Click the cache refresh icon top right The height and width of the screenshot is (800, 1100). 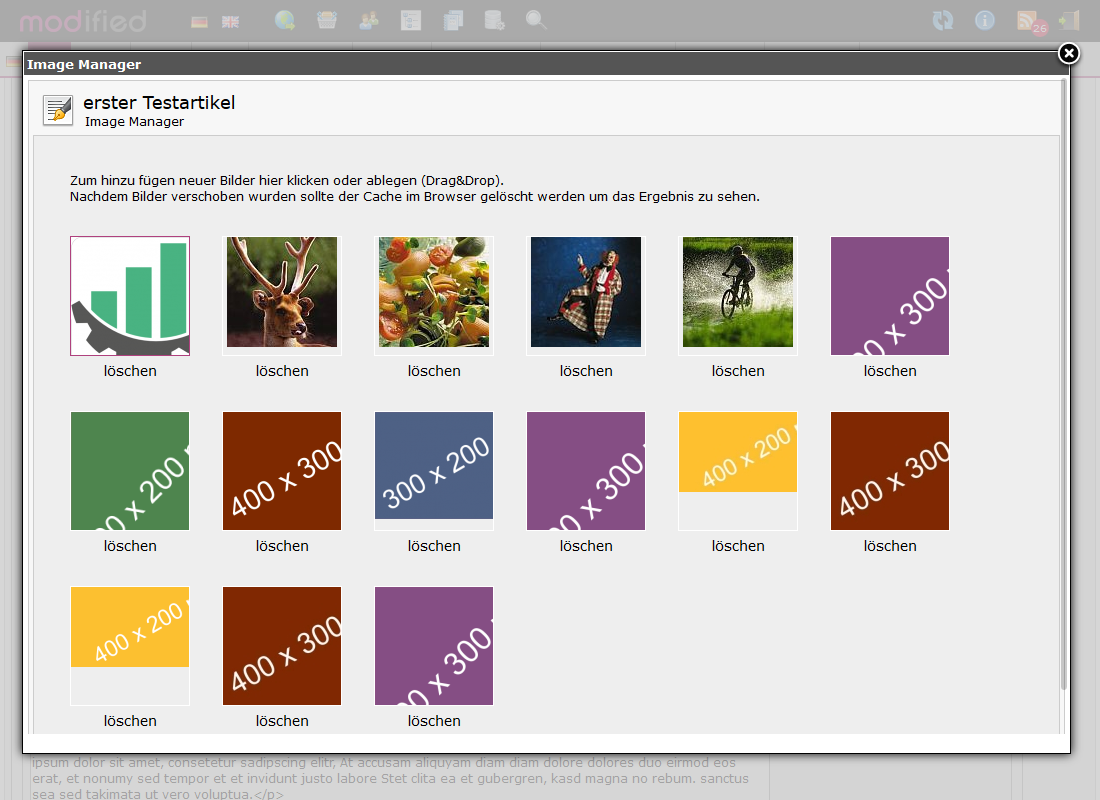click(943, 20)
